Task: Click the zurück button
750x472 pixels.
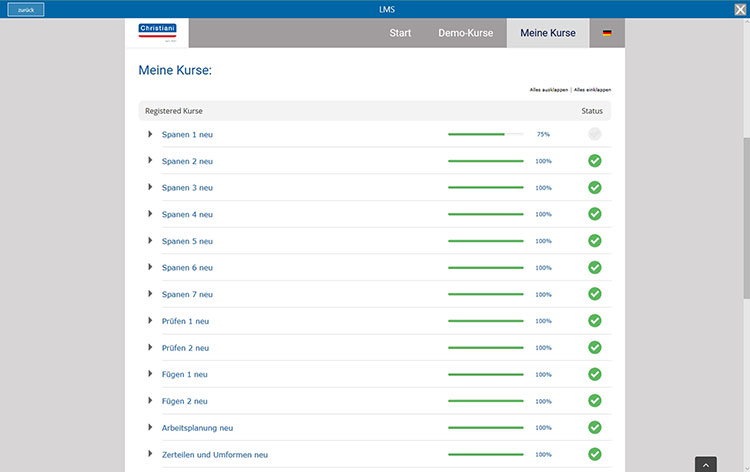Action: tap(26, 10)
